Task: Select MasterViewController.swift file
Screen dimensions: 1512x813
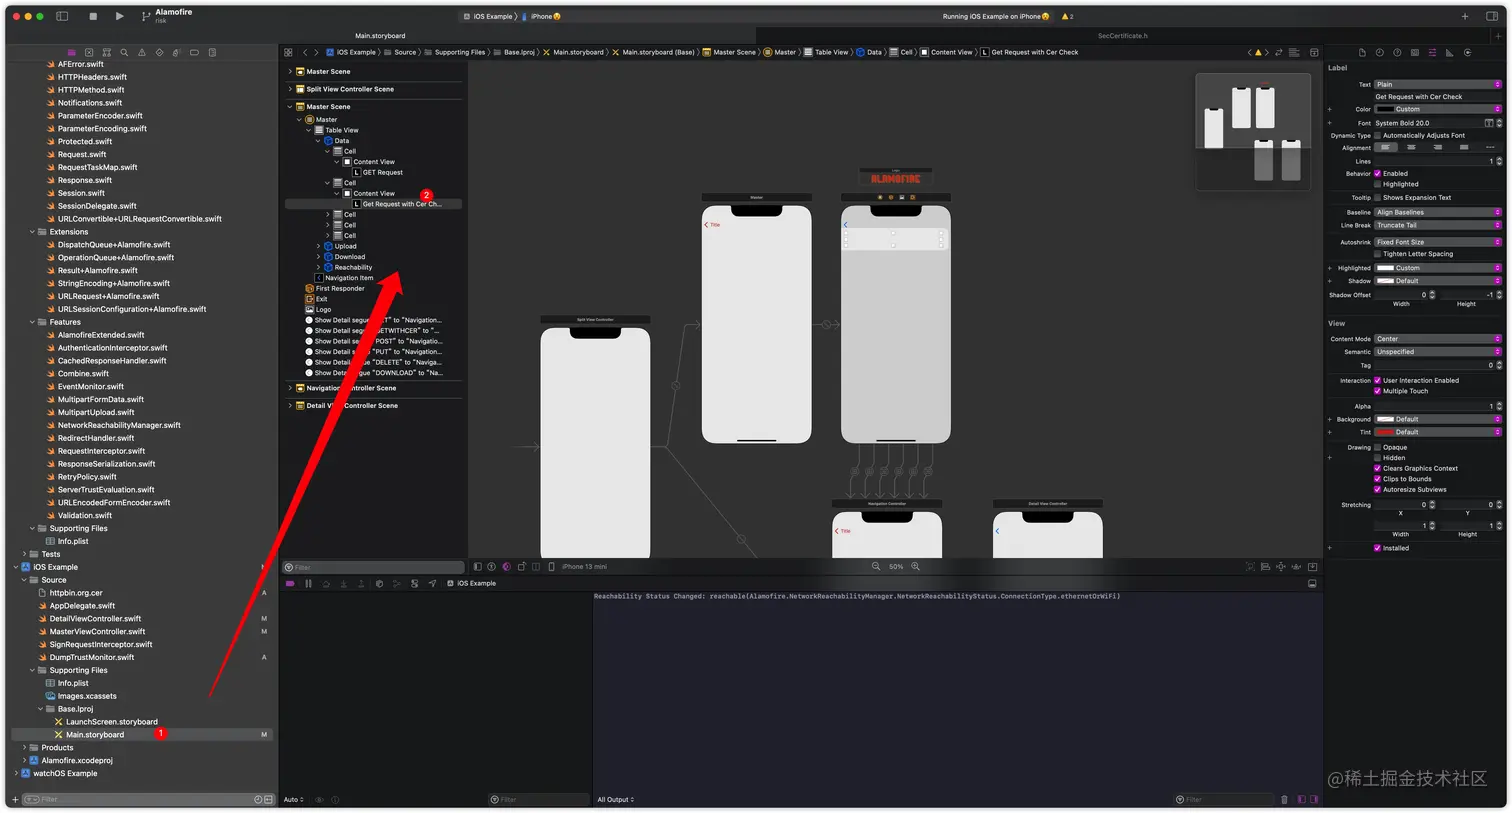Action: (x=97, y=632)
